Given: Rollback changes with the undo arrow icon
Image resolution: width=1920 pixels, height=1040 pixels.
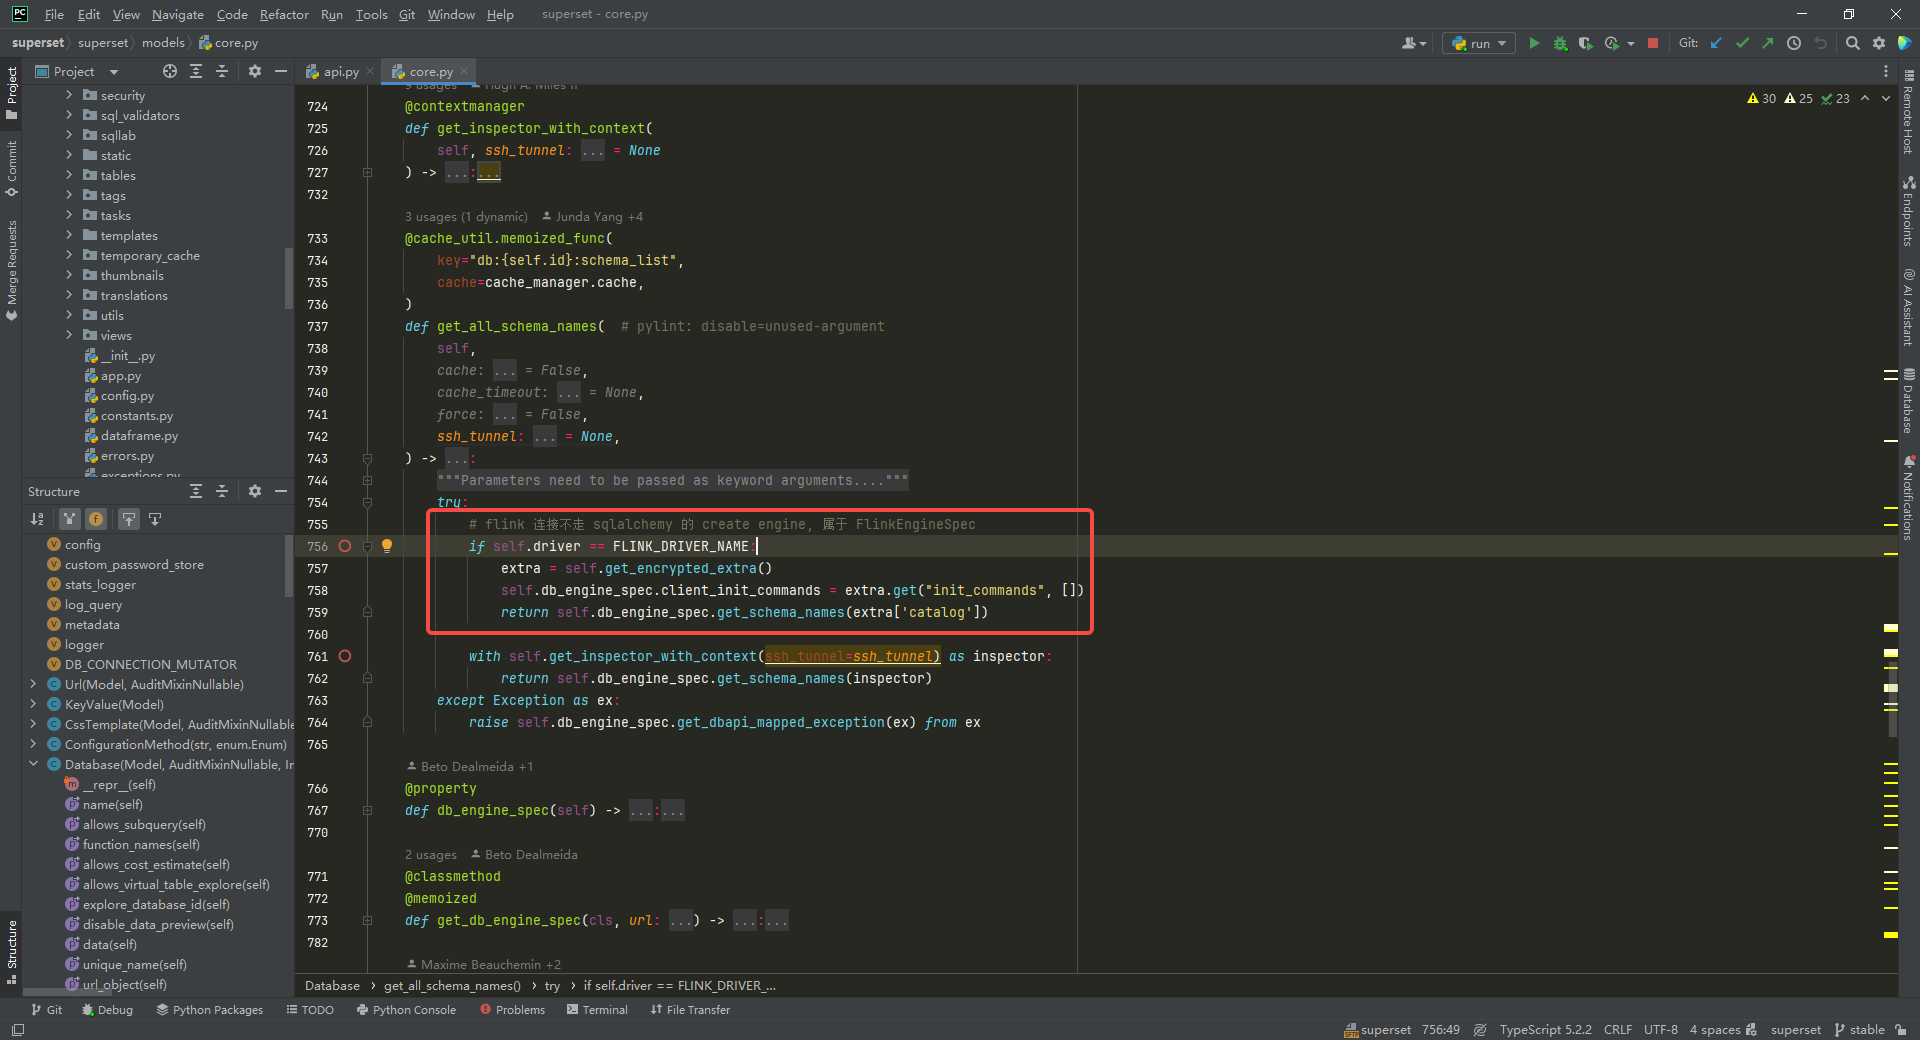Looking at the screenshot, I should point(1820,43).
